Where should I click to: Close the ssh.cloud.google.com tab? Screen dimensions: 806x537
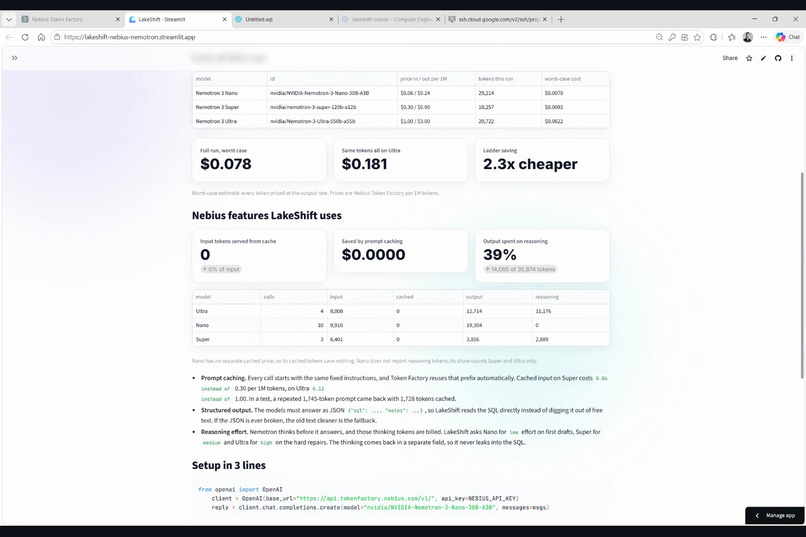pyautogui.click(x=545, y=20)
